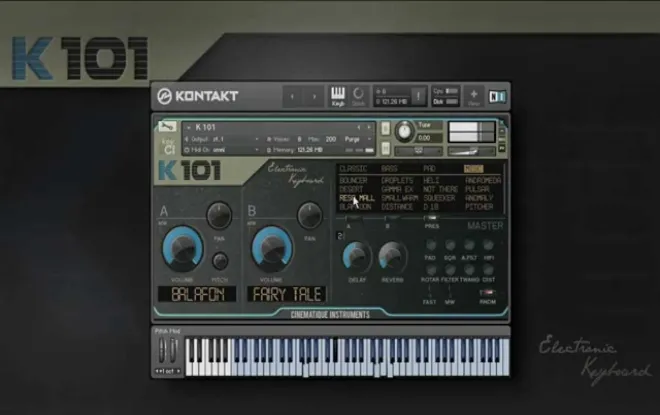This screenshot has width=660, height=415.
Task: Load the DROPLETS preset
Action: click(397, 181)
